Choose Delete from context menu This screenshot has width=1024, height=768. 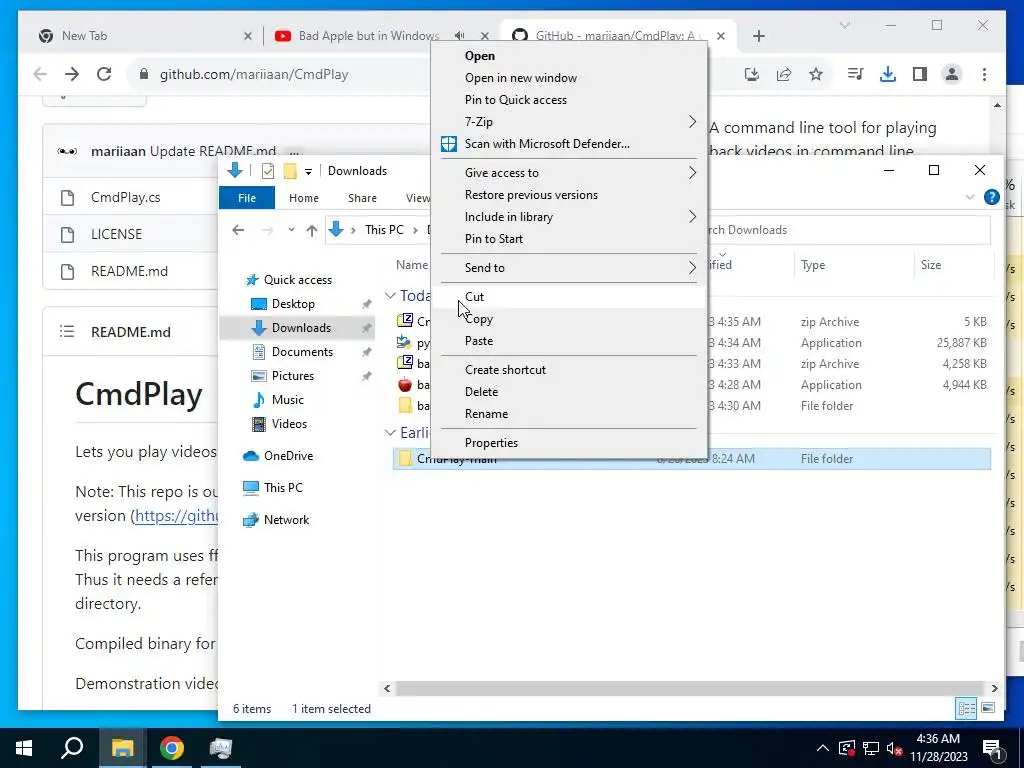point(569,392)
